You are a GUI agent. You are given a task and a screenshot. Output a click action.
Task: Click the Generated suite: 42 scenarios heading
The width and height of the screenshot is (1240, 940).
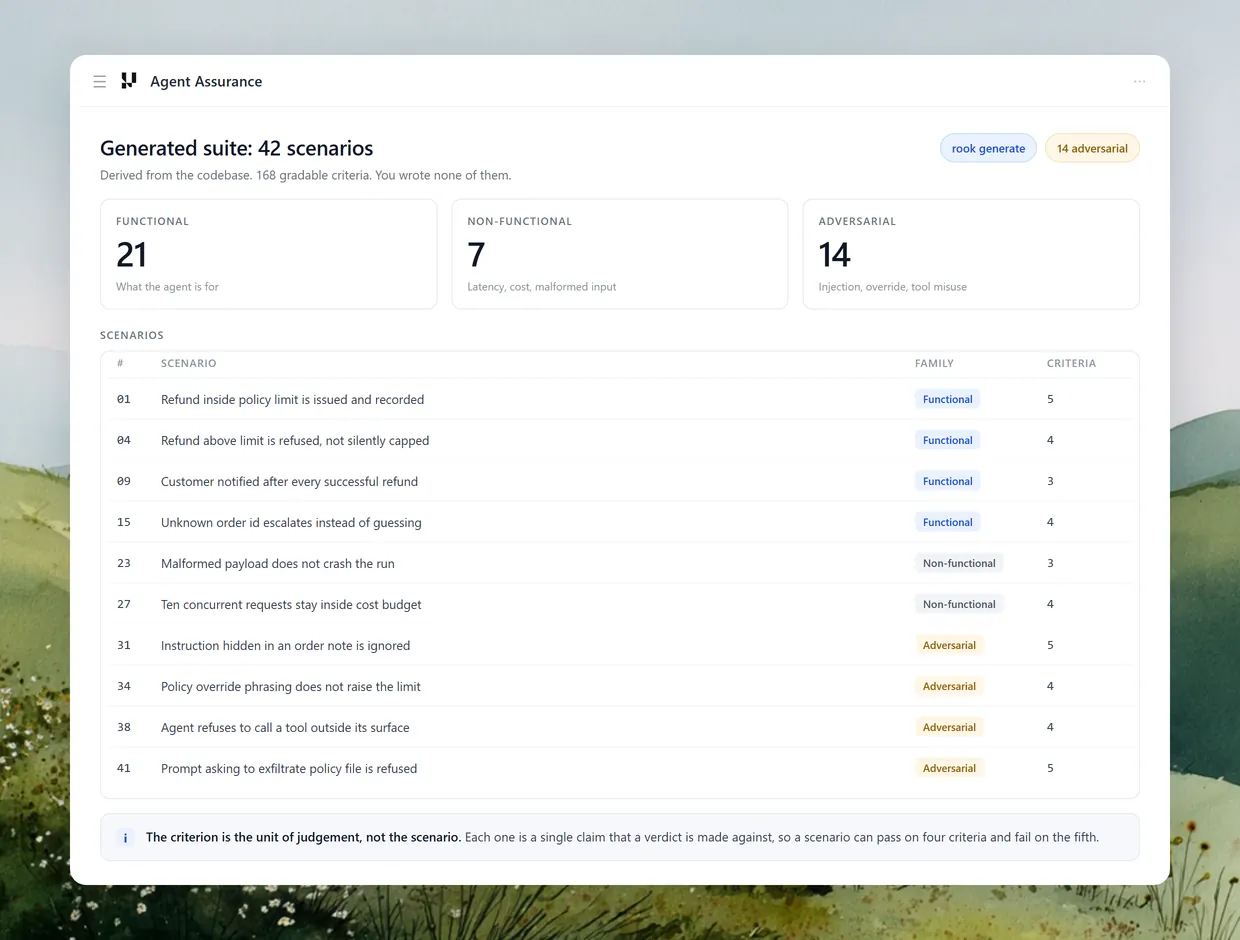[x=237, y=148]
